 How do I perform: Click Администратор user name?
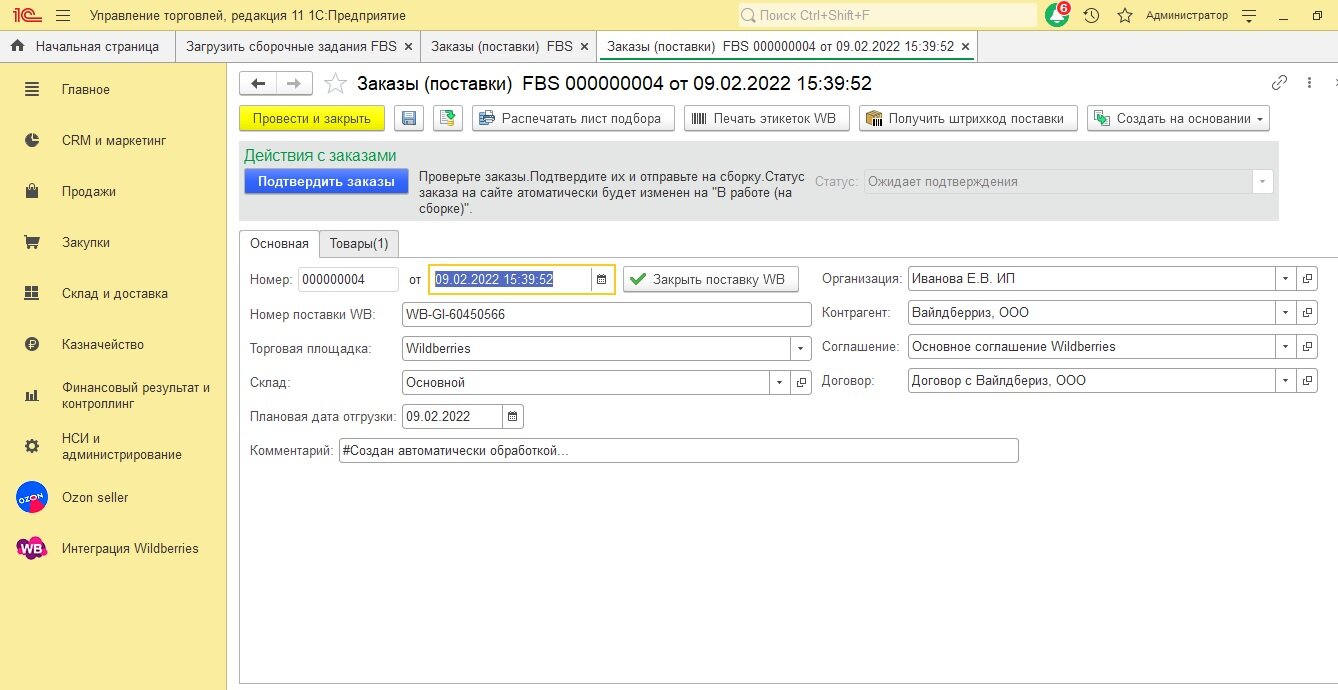(x=1187, y=15)
